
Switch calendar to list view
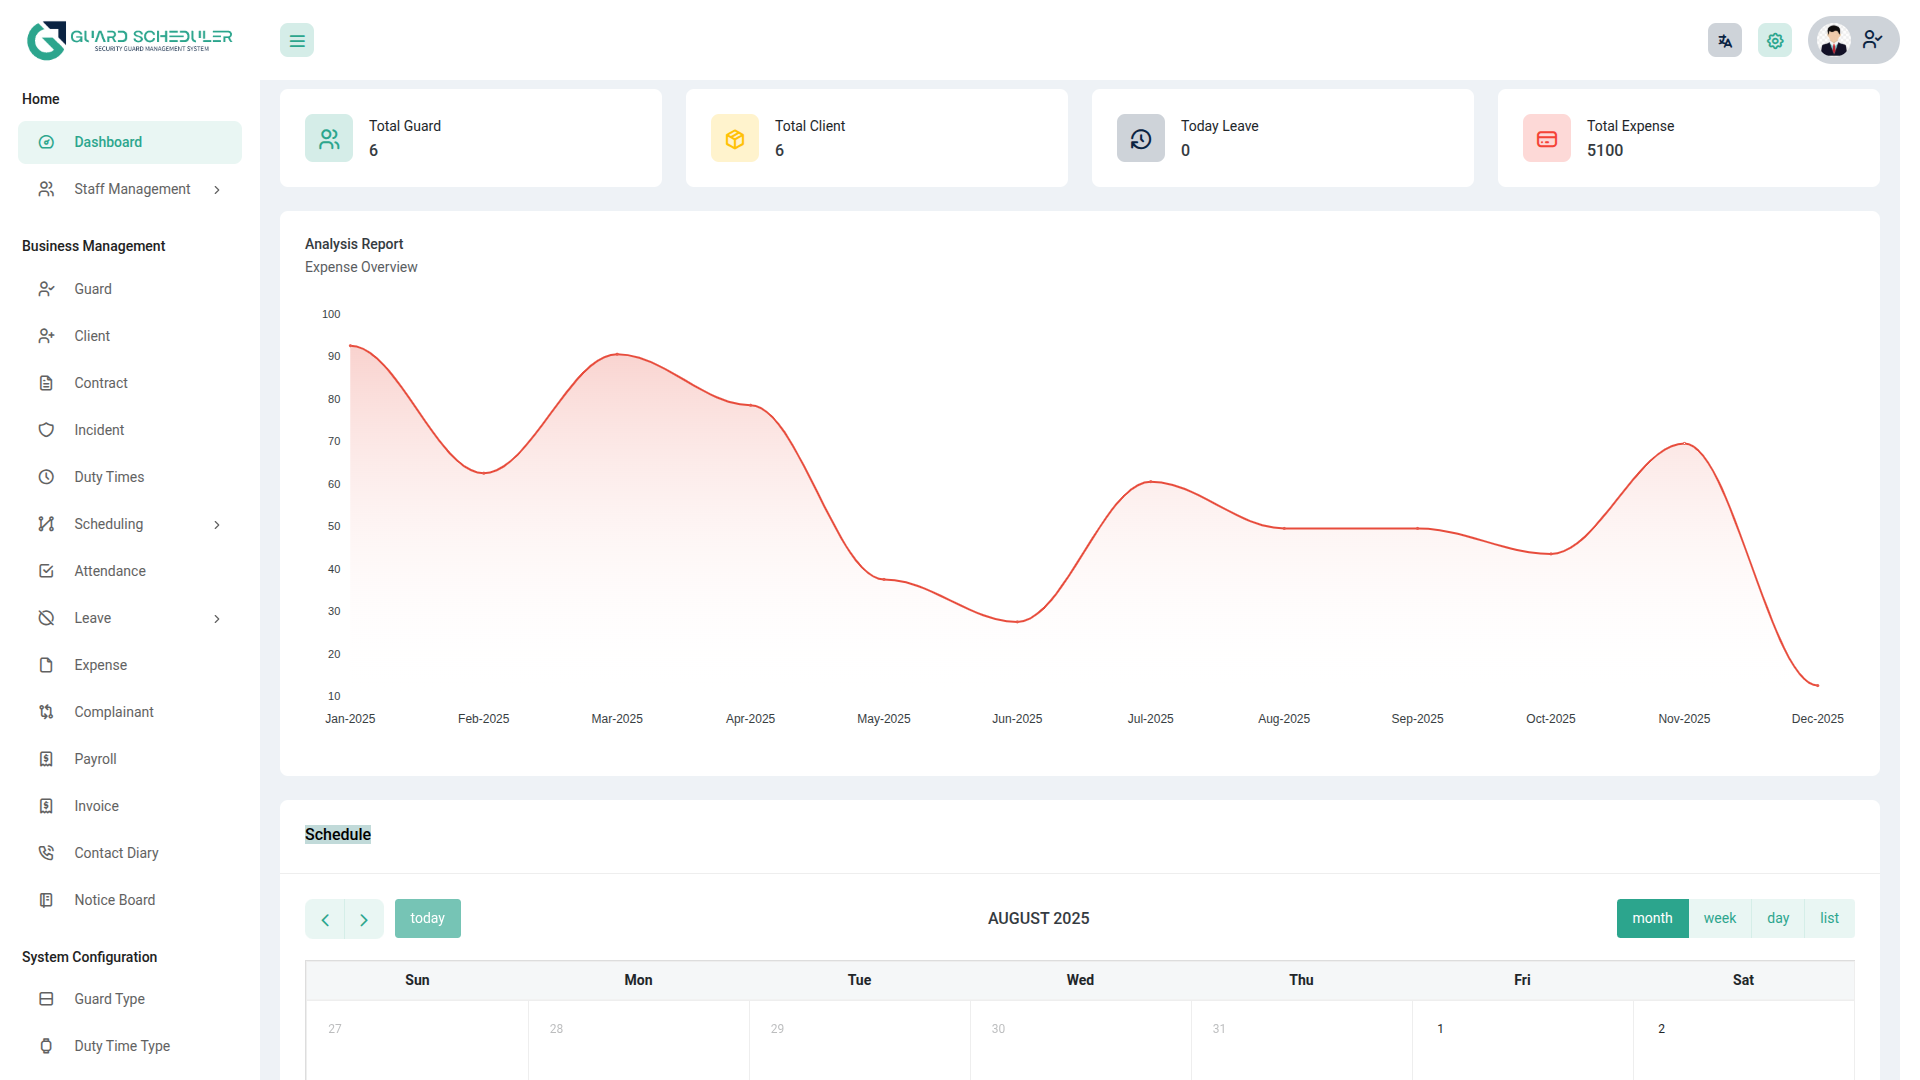click(1829, 918)
